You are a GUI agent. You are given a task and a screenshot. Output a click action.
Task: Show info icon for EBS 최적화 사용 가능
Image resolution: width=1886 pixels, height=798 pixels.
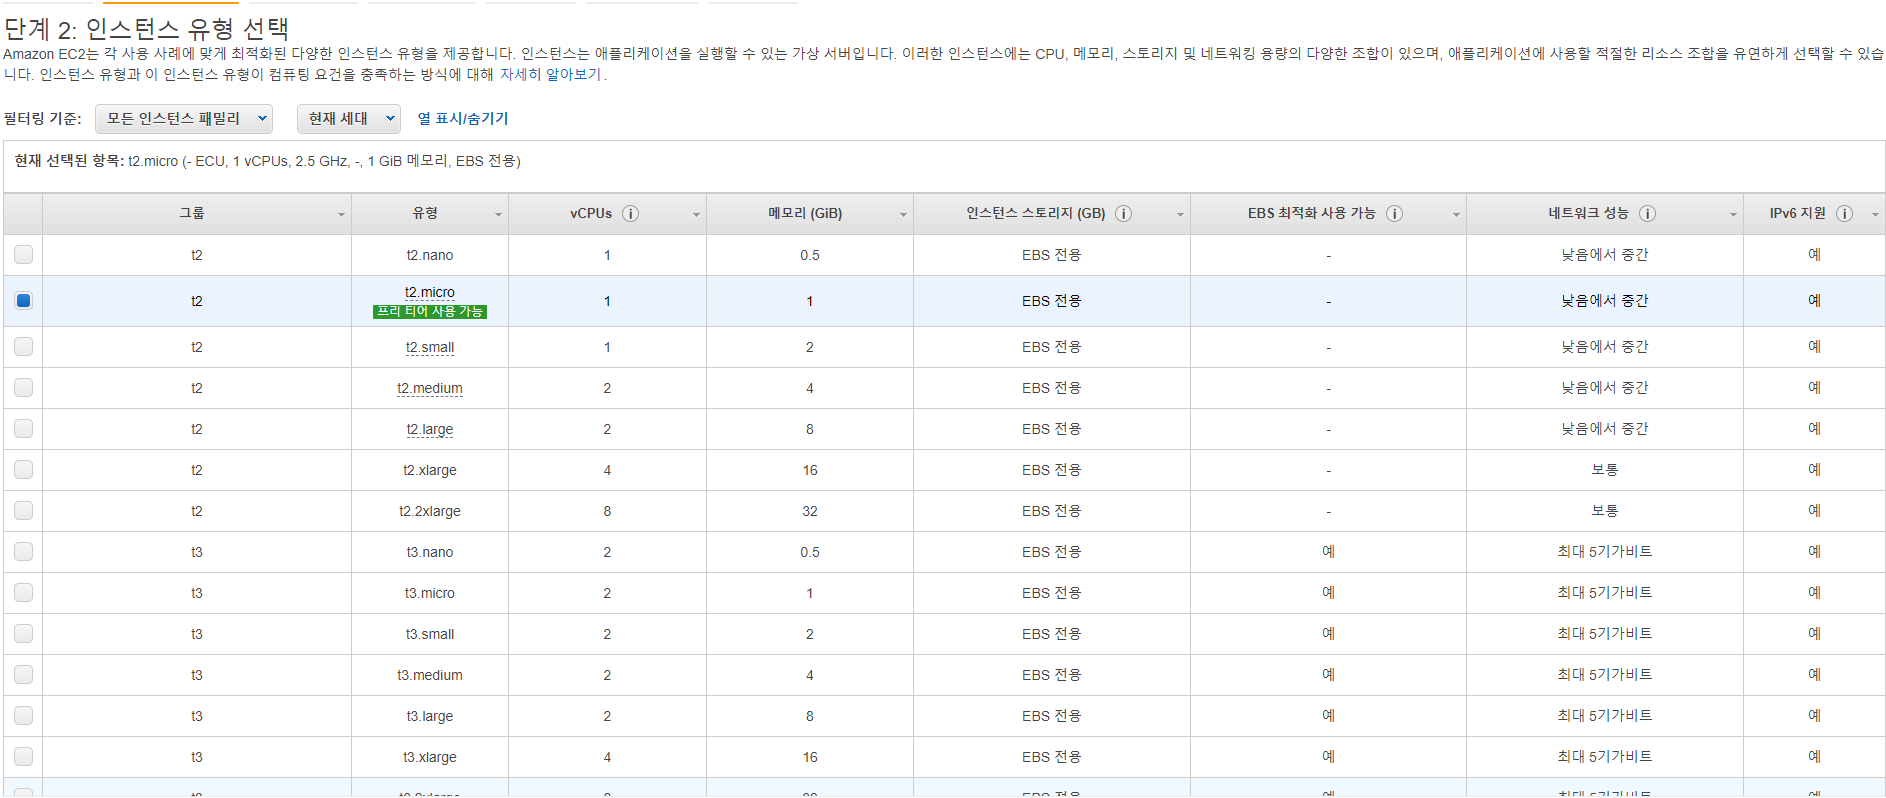(1394, 213)
